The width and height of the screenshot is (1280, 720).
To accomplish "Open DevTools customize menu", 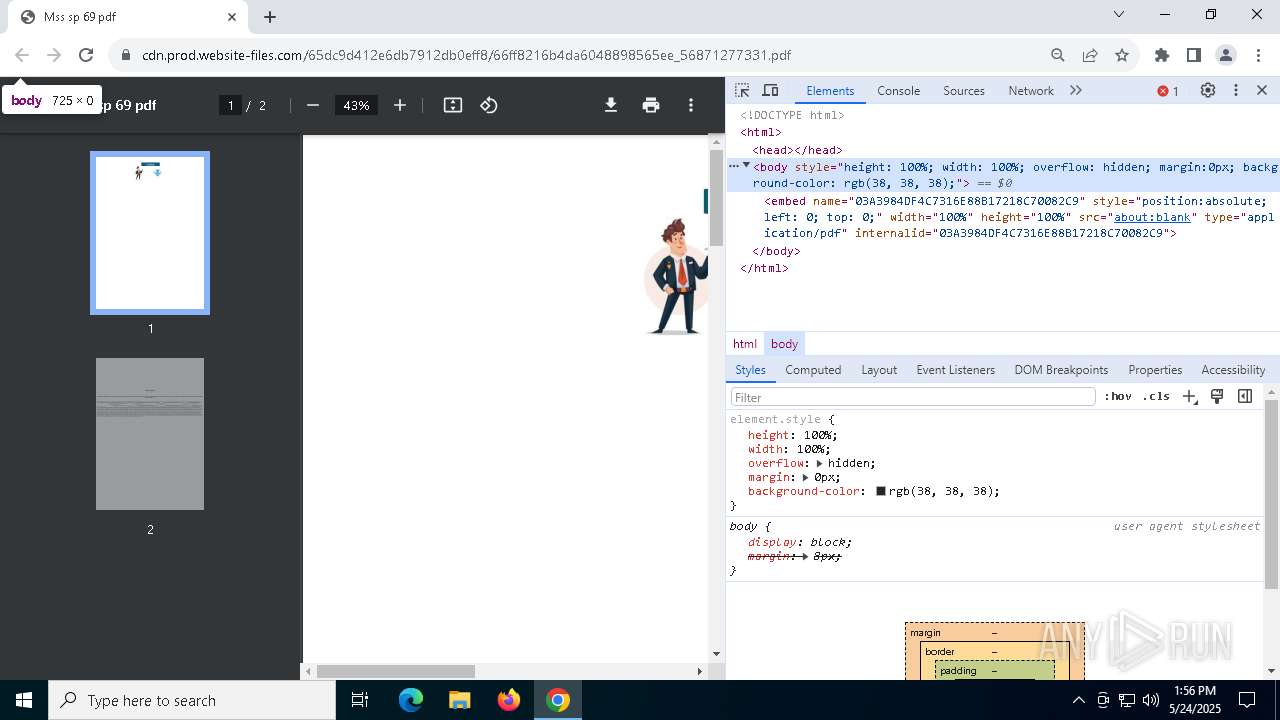I will coord(1236,90).
